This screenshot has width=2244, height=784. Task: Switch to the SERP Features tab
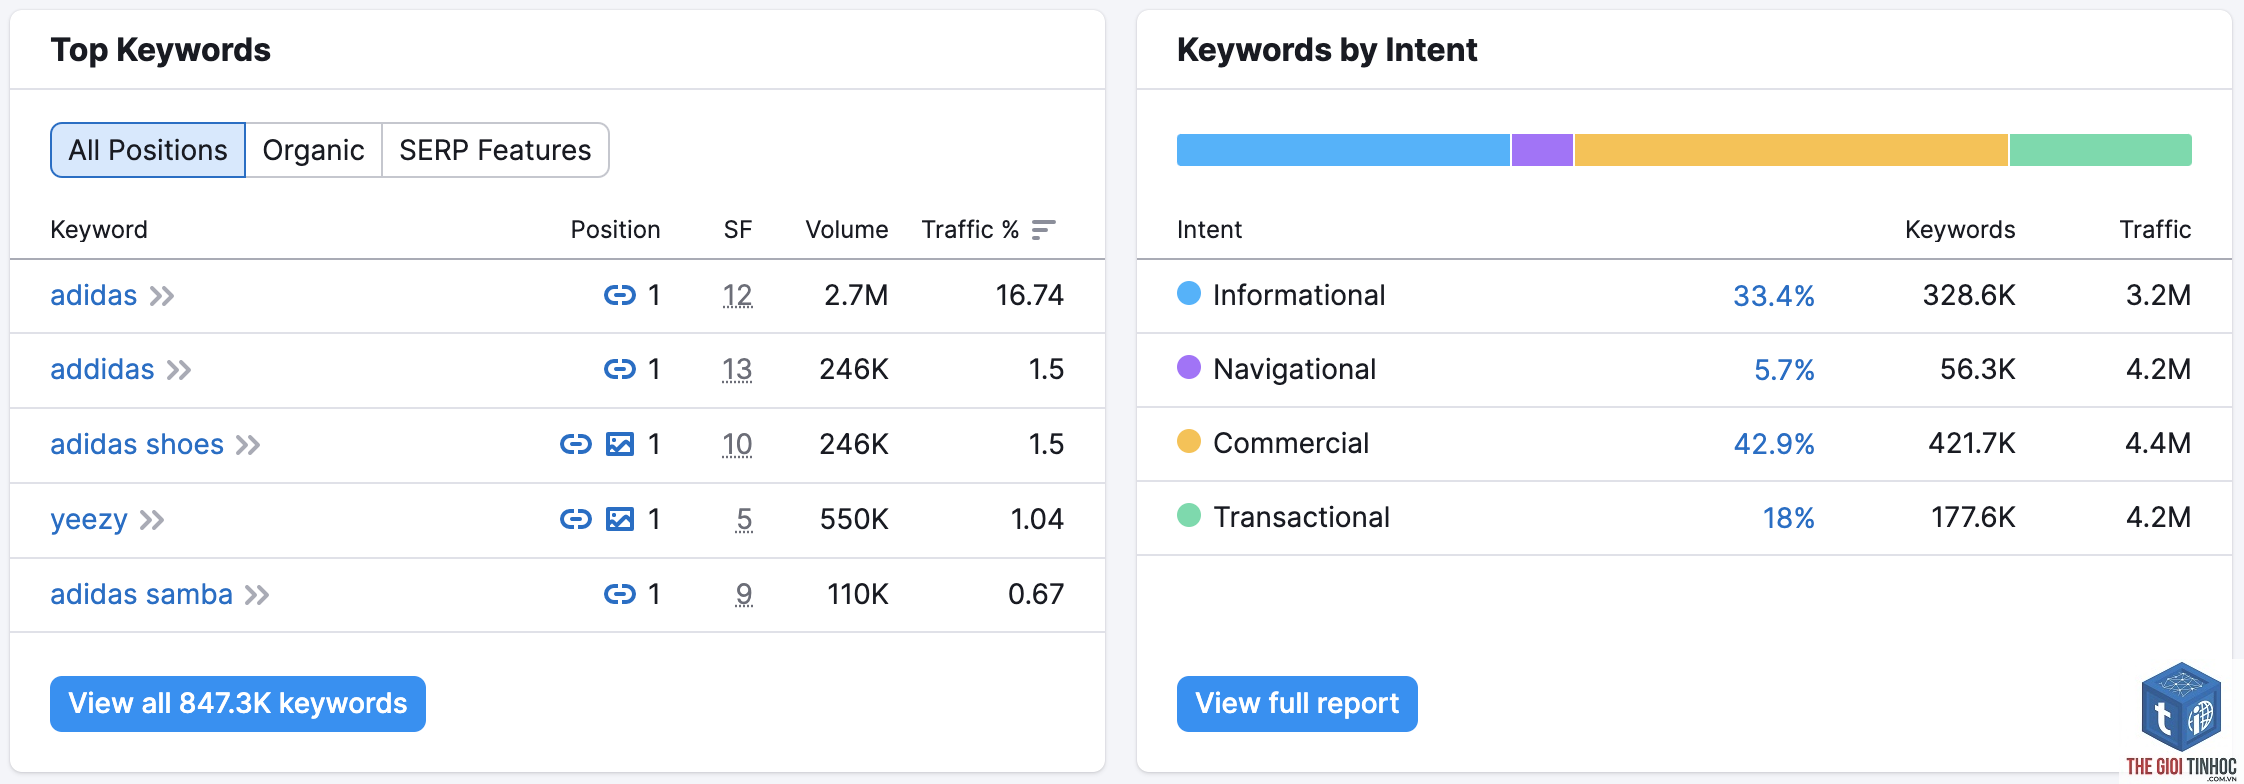click(x=495, y=150)
